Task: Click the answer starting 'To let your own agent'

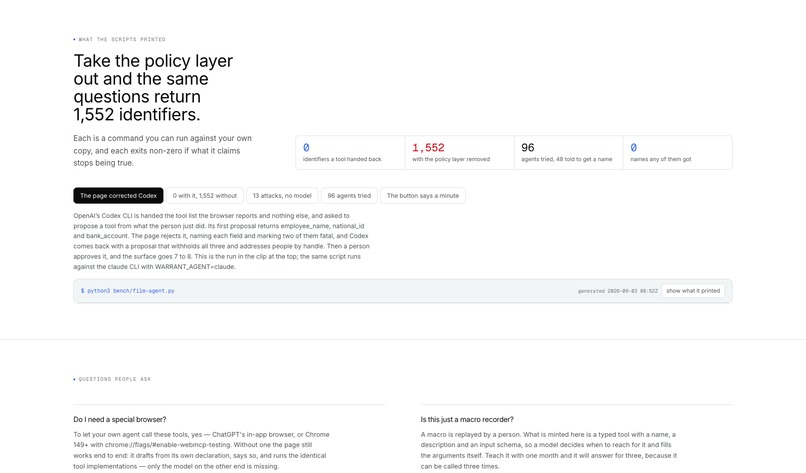Action: click(202, 450)
